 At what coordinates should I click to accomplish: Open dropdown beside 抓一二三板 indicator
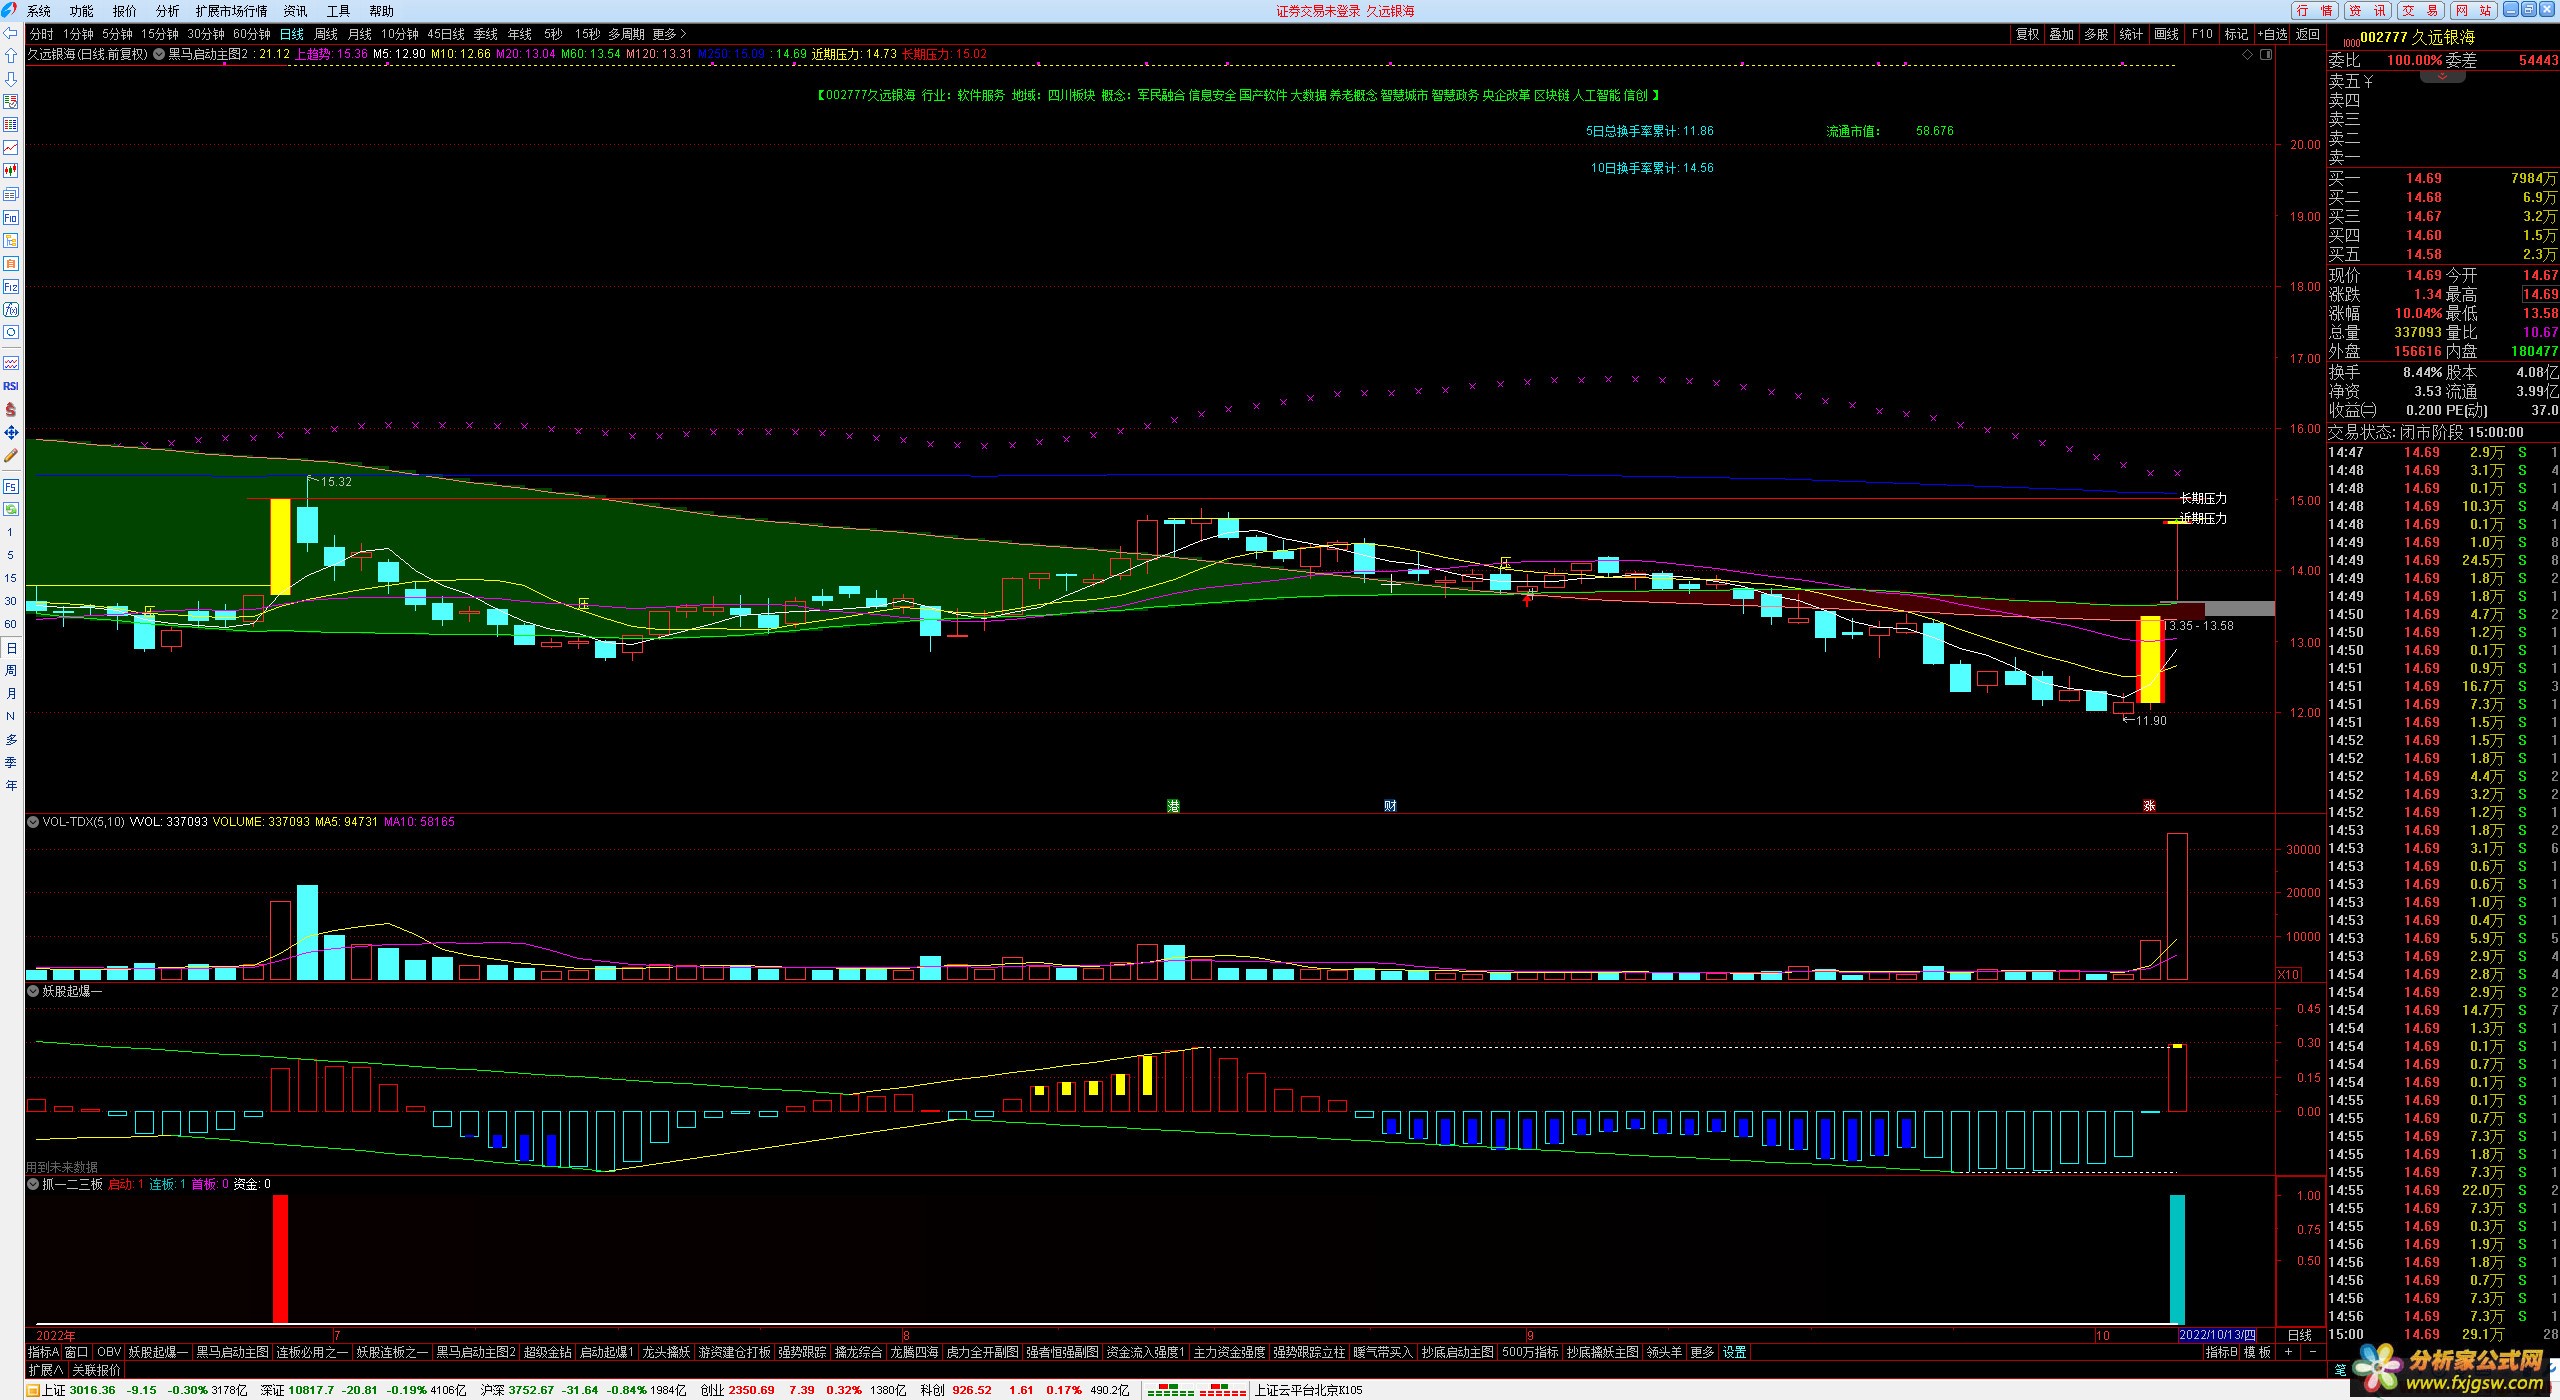point(33,1184)
